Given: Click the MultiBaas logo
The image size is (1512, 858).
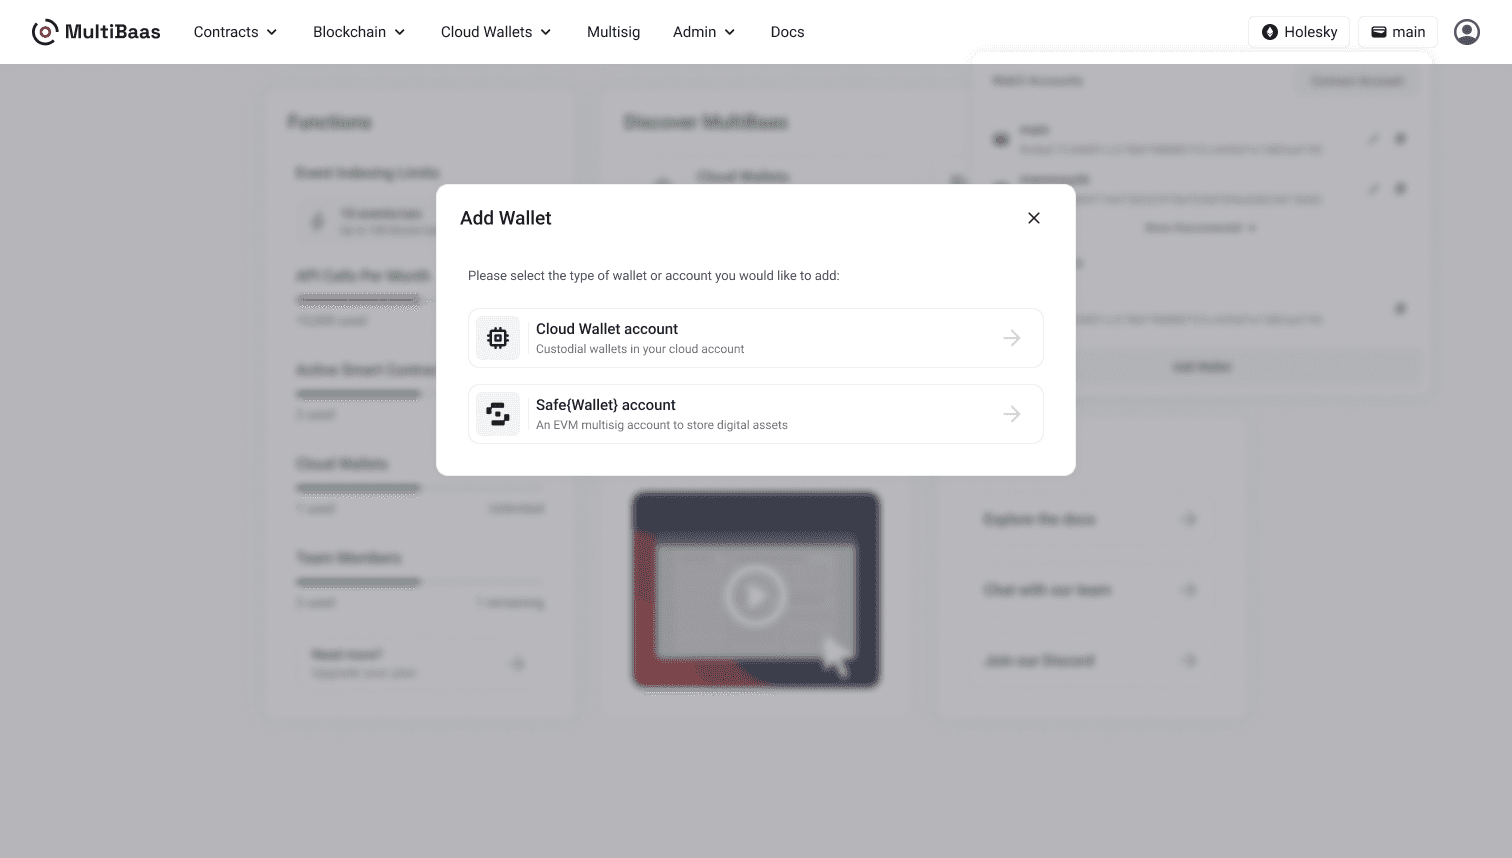Looking at the screenshot, I should pyautogui.click(x=96, y=32).
